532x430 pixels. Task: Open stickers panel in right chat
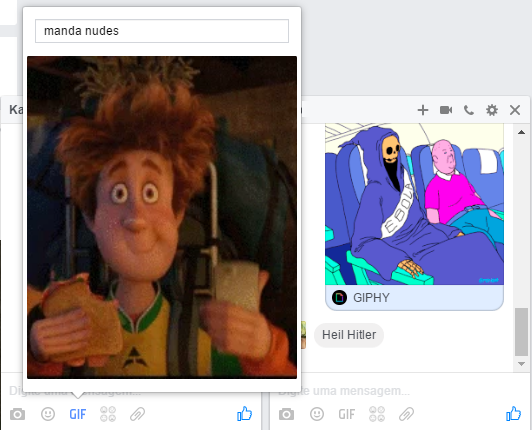(x=377, y=414)
